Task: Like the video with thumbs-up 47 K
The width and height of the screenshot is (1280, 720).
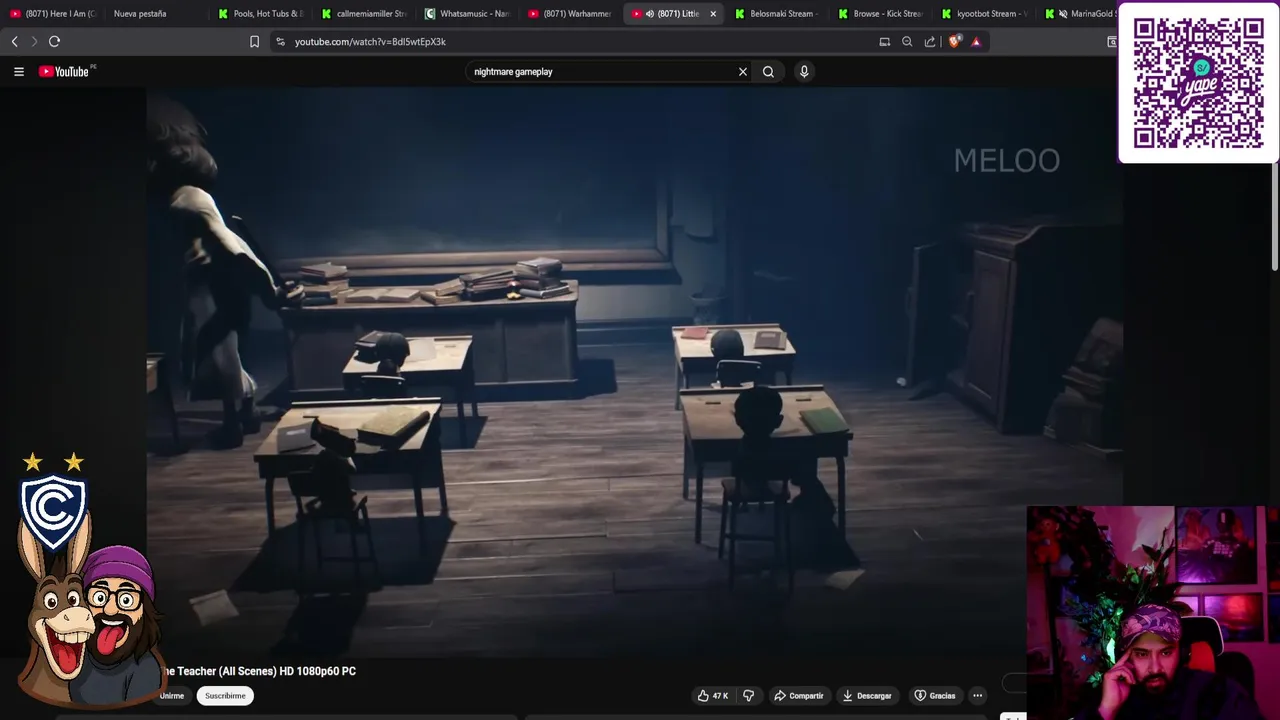Action: (713, 696)
